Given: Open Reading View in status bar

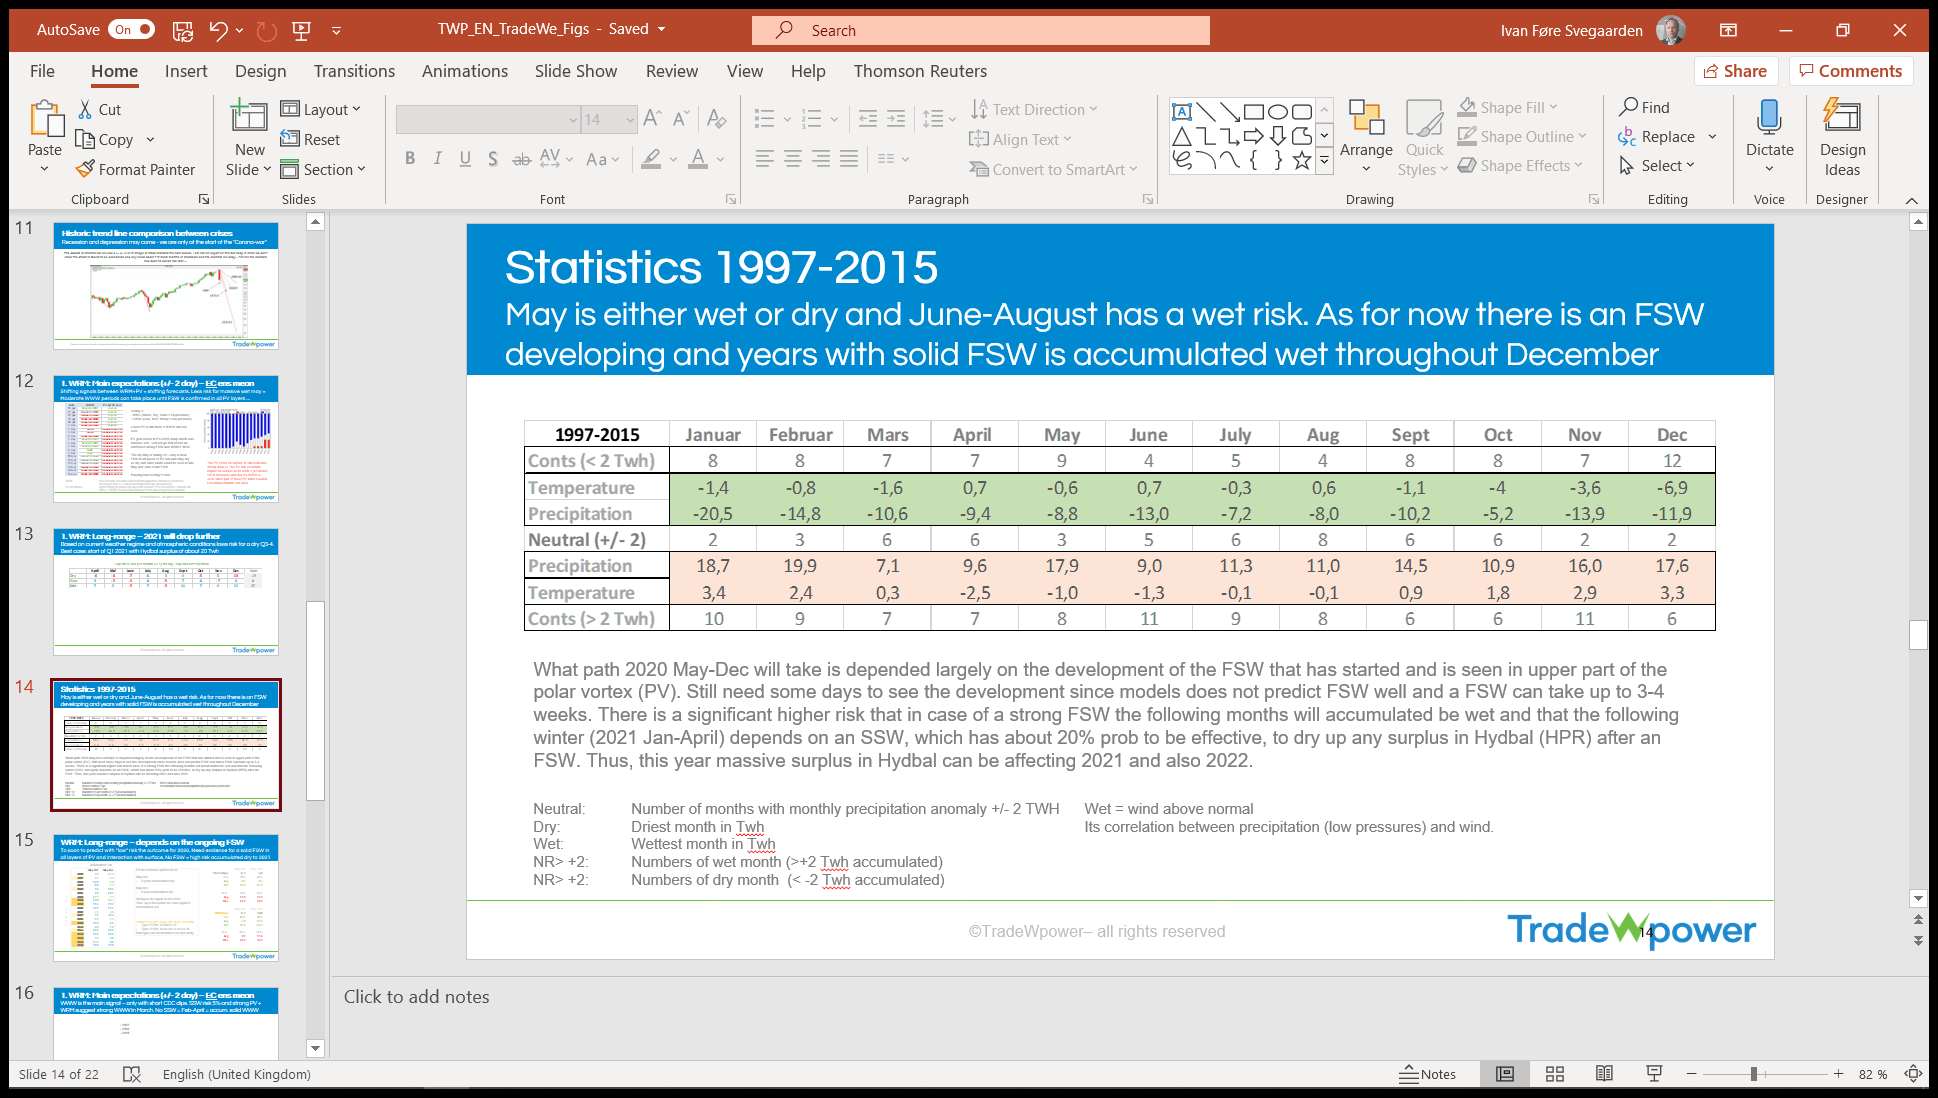Looking at the screenshot, I should coord(1604,1074).
